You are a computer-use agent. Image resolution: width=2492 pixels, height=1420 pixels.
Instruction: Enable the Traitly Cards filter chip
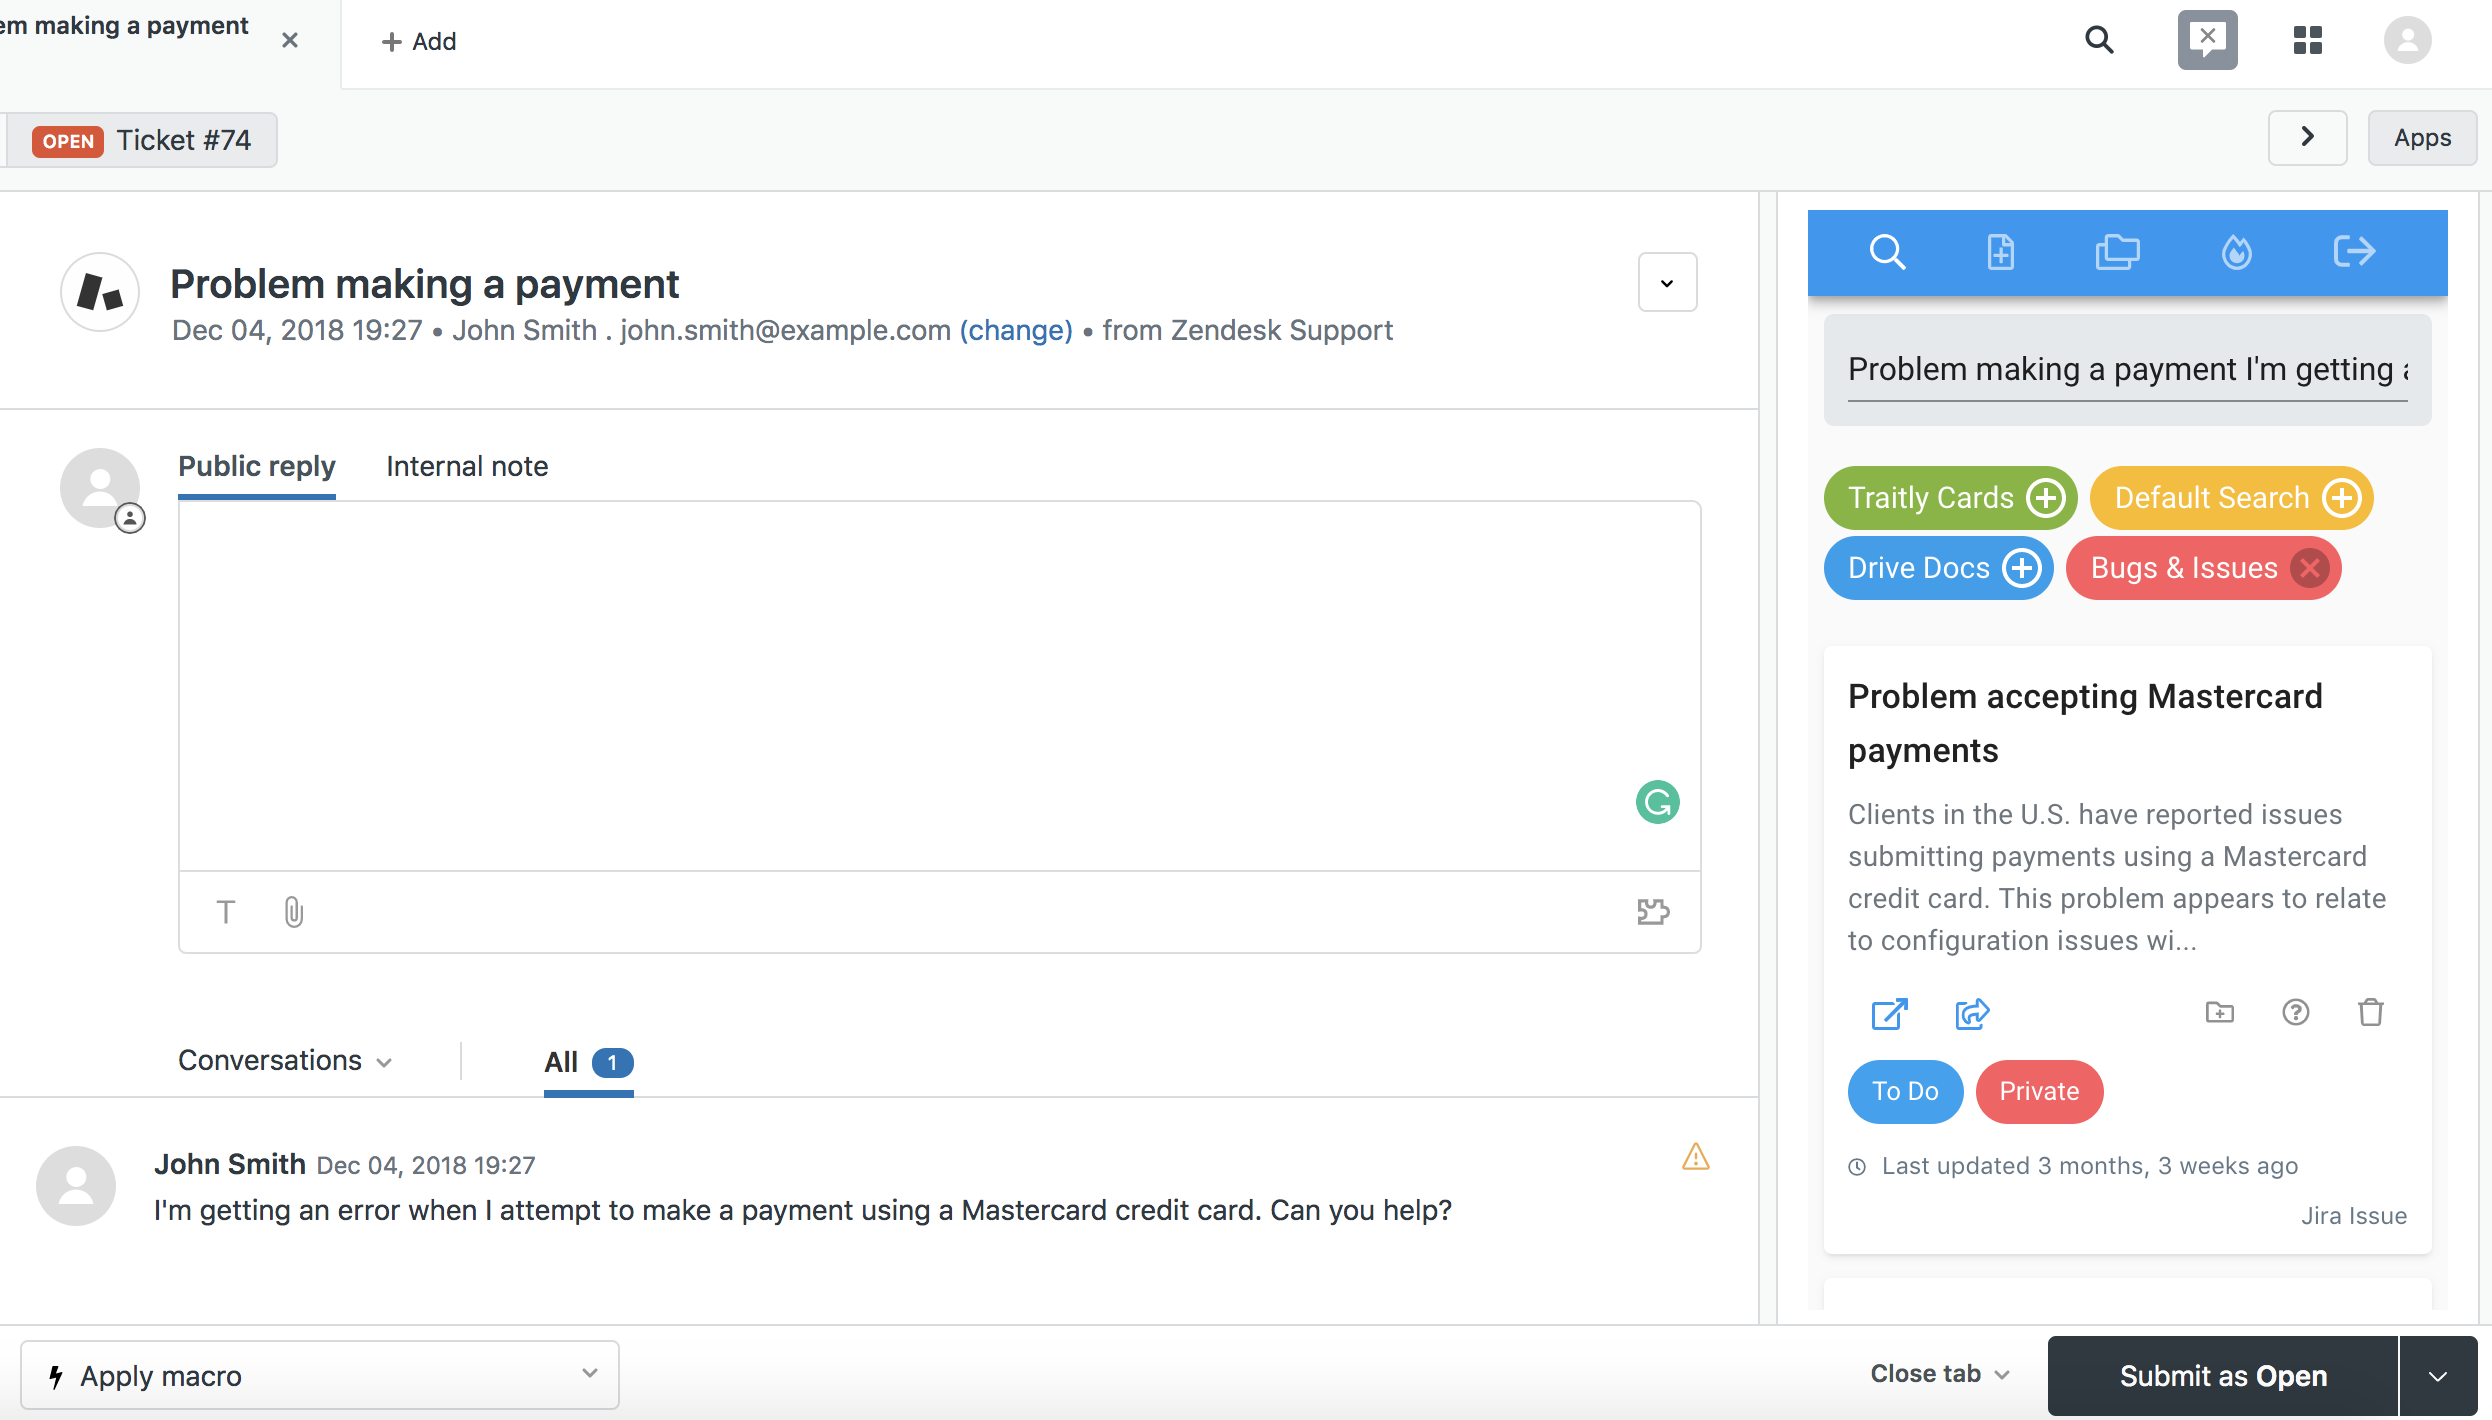[2045, 498]
